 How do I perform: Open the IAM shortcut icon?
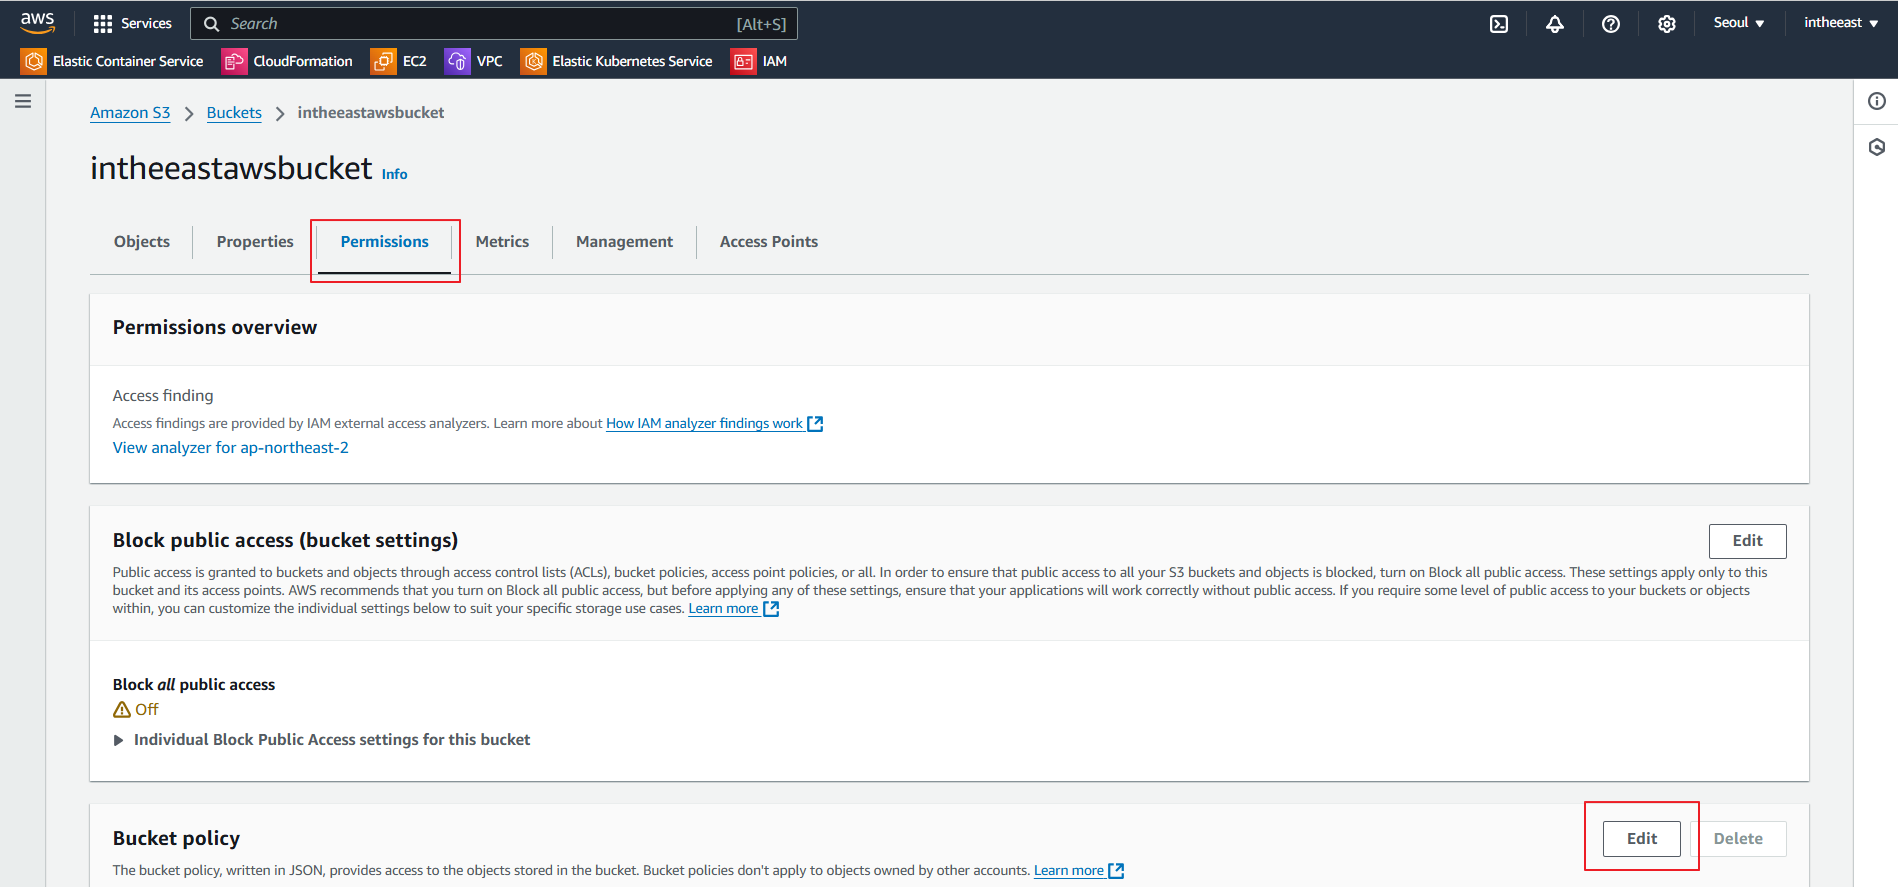pos(743,61)
